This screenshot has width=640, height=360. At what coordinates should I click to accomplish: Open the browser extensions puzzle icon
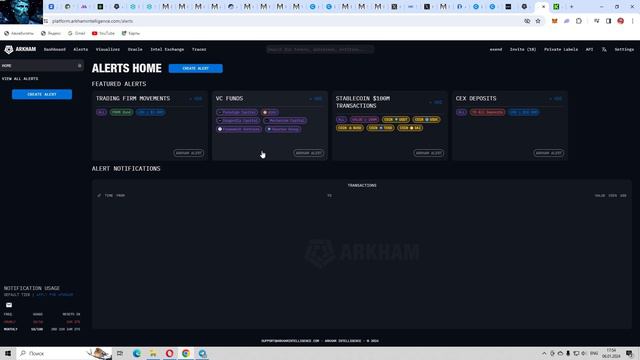pos(579,21)
